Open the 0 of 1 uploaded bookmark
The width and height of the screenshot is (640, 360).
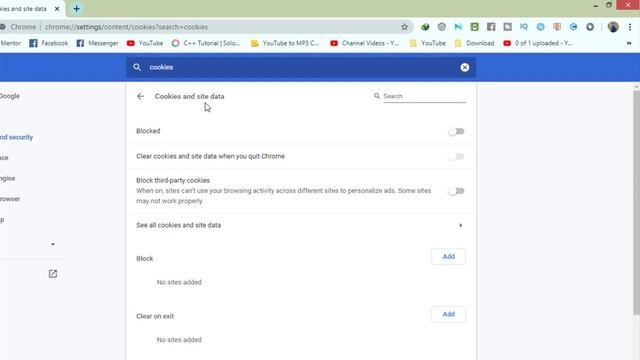[x=538, y=43]
